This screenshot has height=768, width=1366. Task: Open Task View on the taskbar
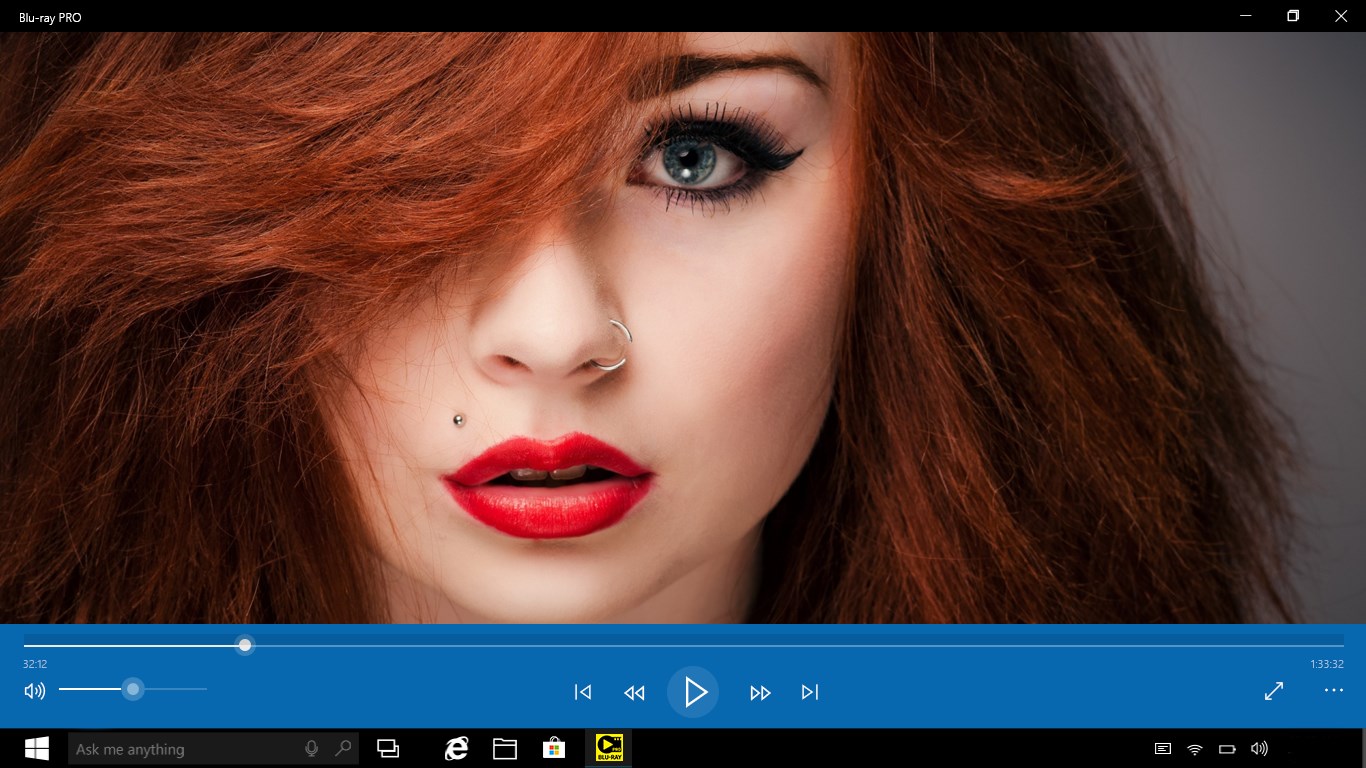pos(388,748)
